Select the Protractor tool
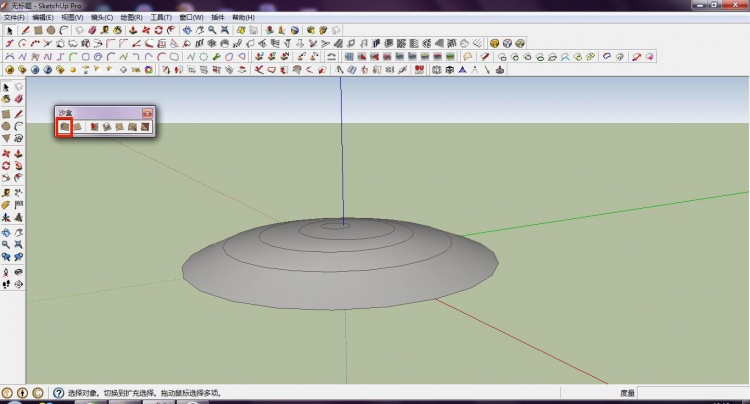This screenshot has width=750, height=404. tap(6, 205)
